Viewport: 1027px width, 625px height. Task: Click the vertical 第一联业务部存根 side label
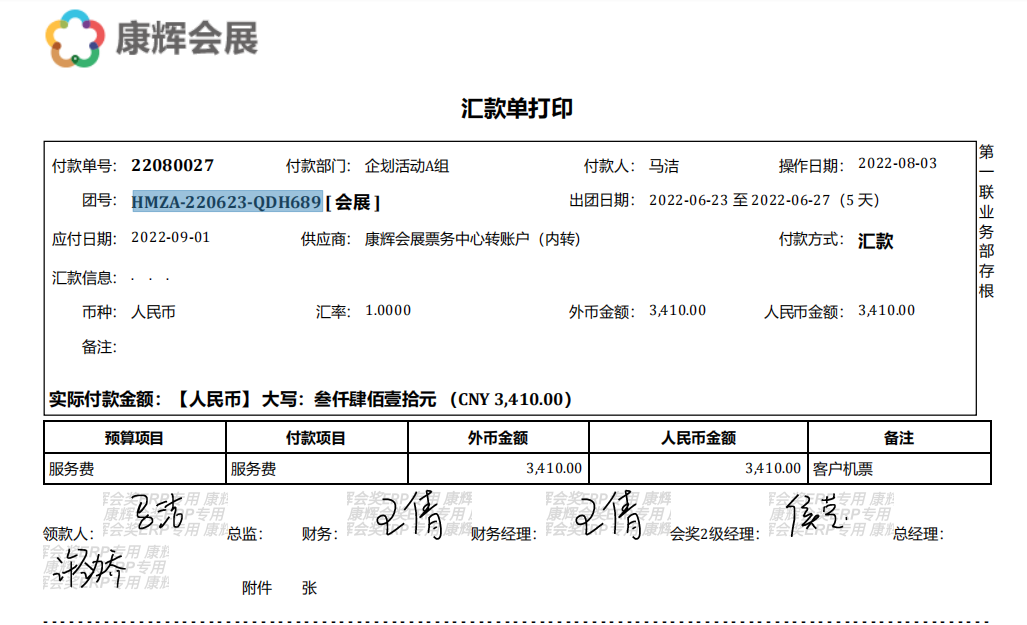click(x=986, y=220)
